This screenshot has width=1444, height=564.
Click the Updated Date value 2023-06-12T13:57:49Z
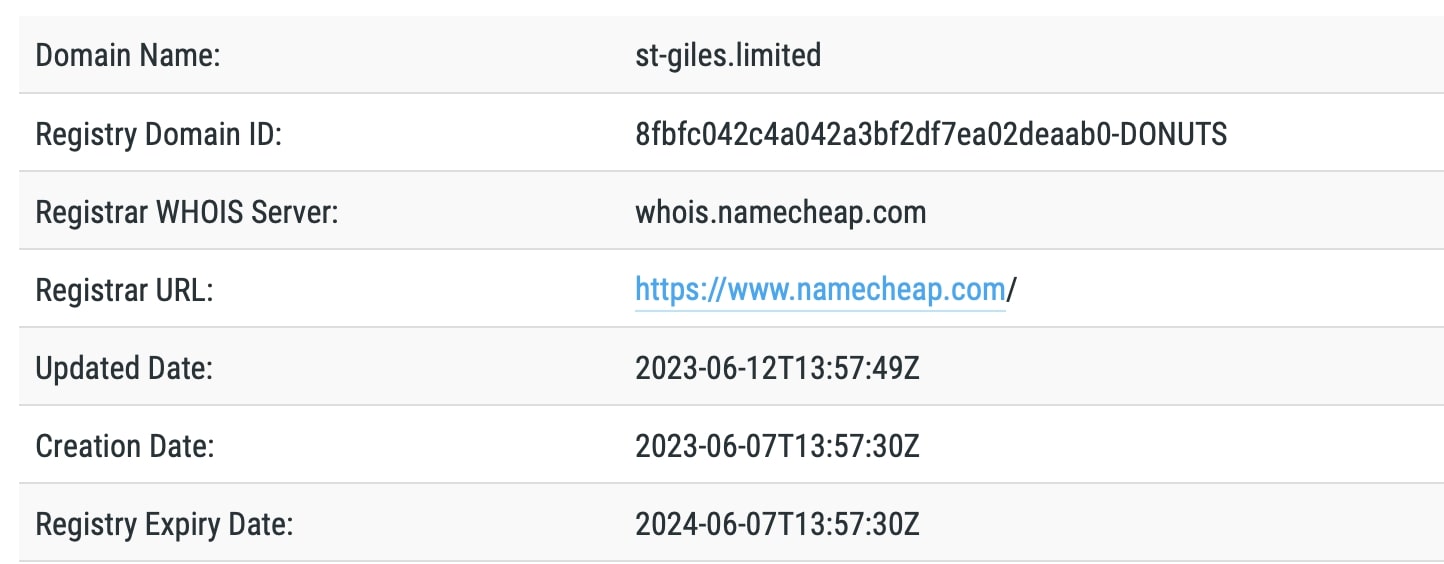pos(777,368)
